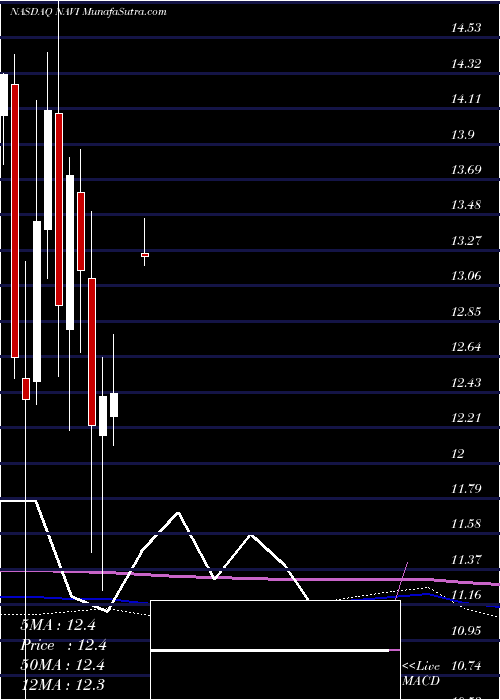Click the 12MA : 12.3 legend
The height and width of the screenshot is (700, 500).
(62, 685)
